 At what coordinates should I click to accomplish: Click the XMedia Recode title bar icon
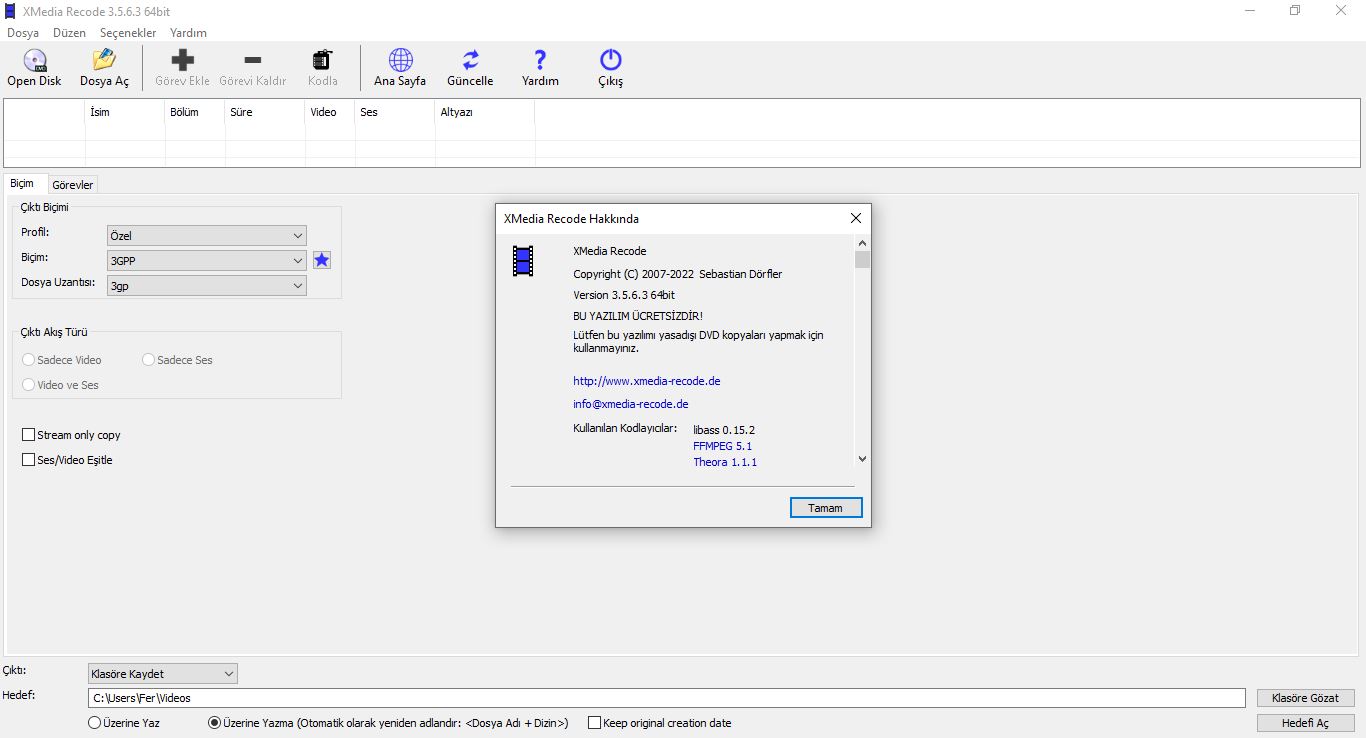pyautogui.click(x=10, y=10)
